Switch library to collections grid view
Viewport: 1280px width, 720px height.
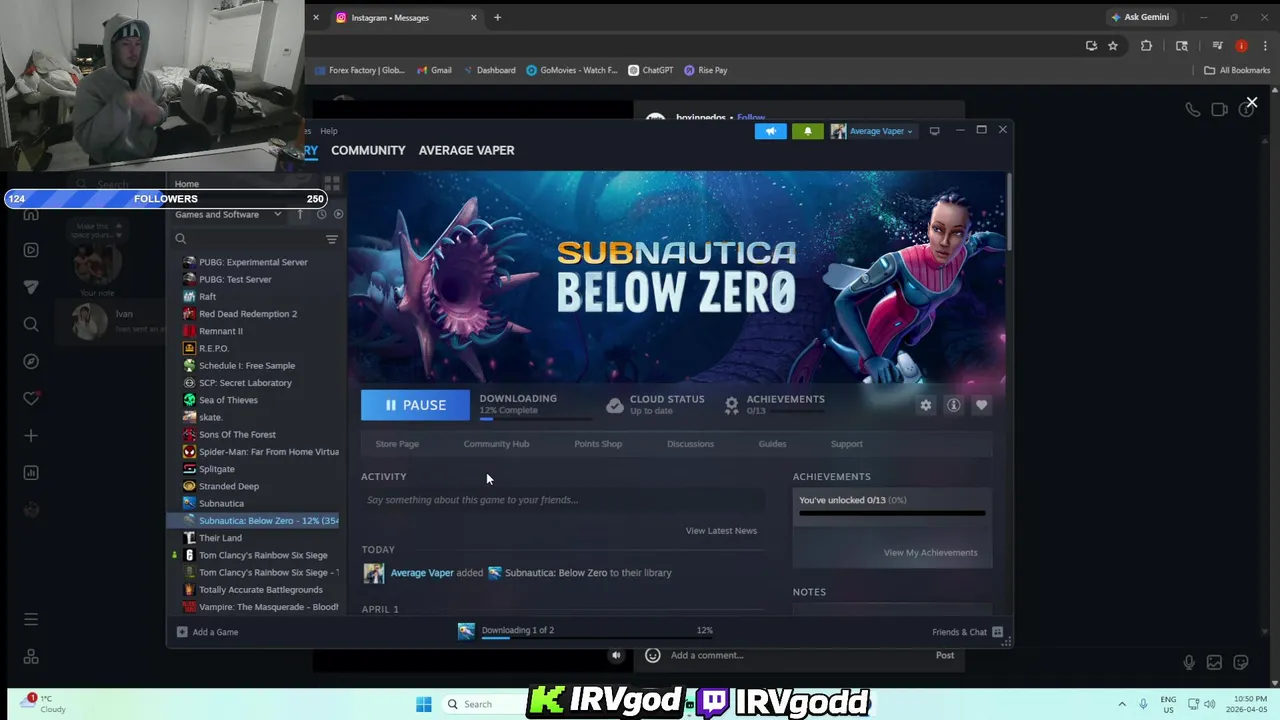pyautogui.click(x=332, y=184)
